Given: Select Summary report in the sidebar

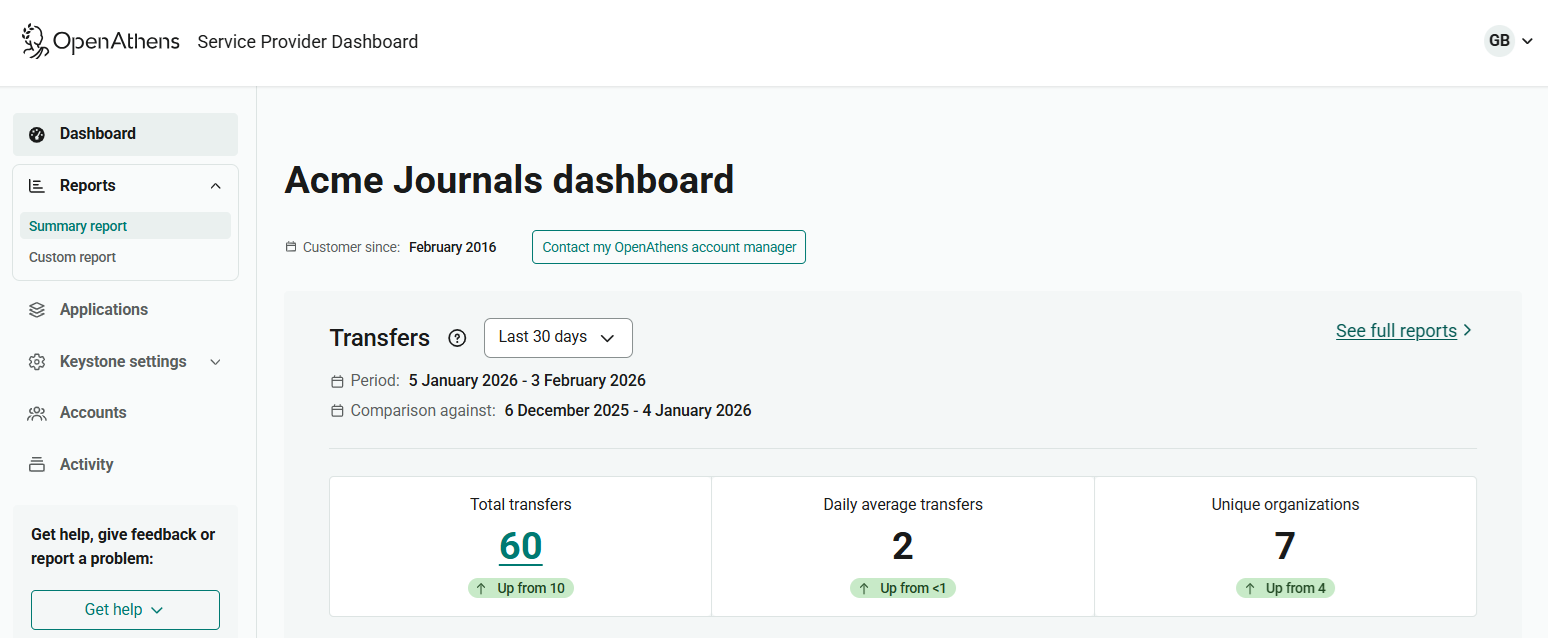Looking at the screenshot, I should pyautogui.click(x=78, y=226).
